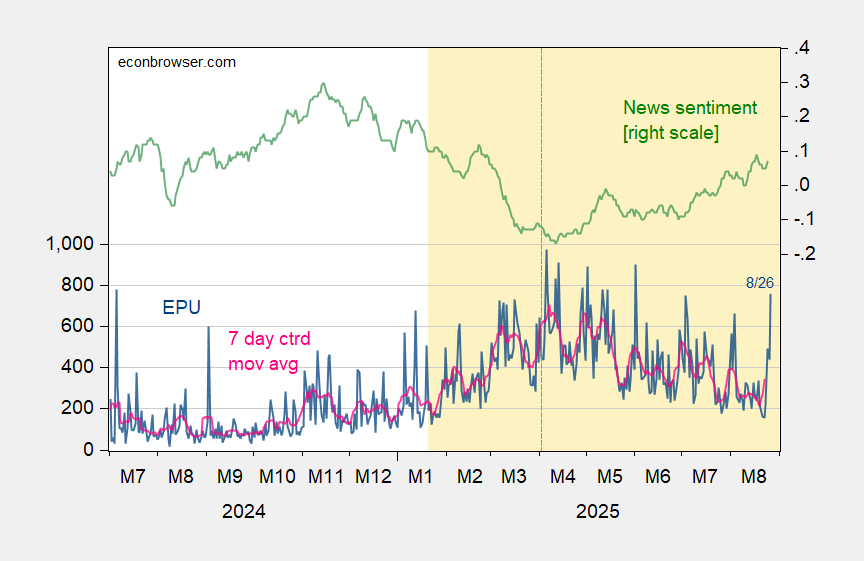The height and width of the screenshot is (561, 864).
Task: Click the 8/26 data point annotation
Action: [760, 283]
